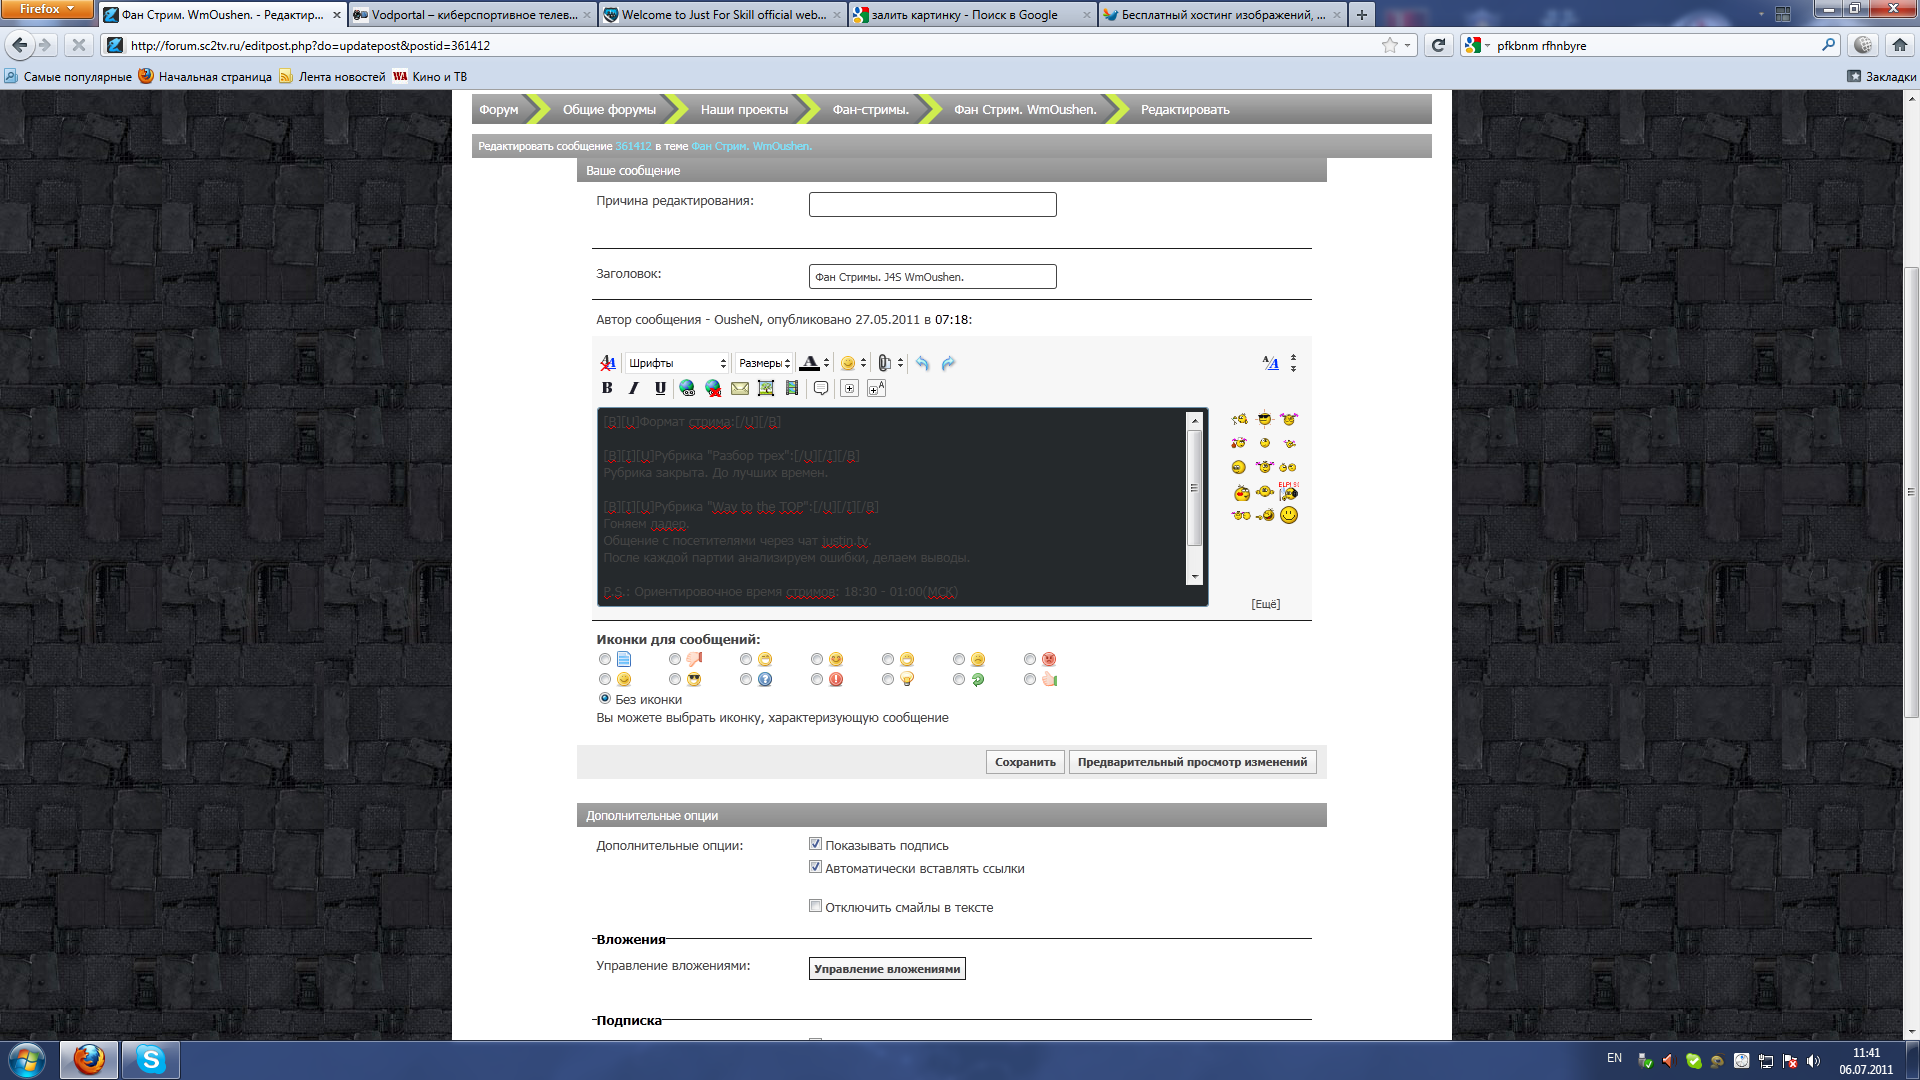Insert a video with the filmstrip icon
This screenshot has width=1920, height=1080.
tap(792, 388)
